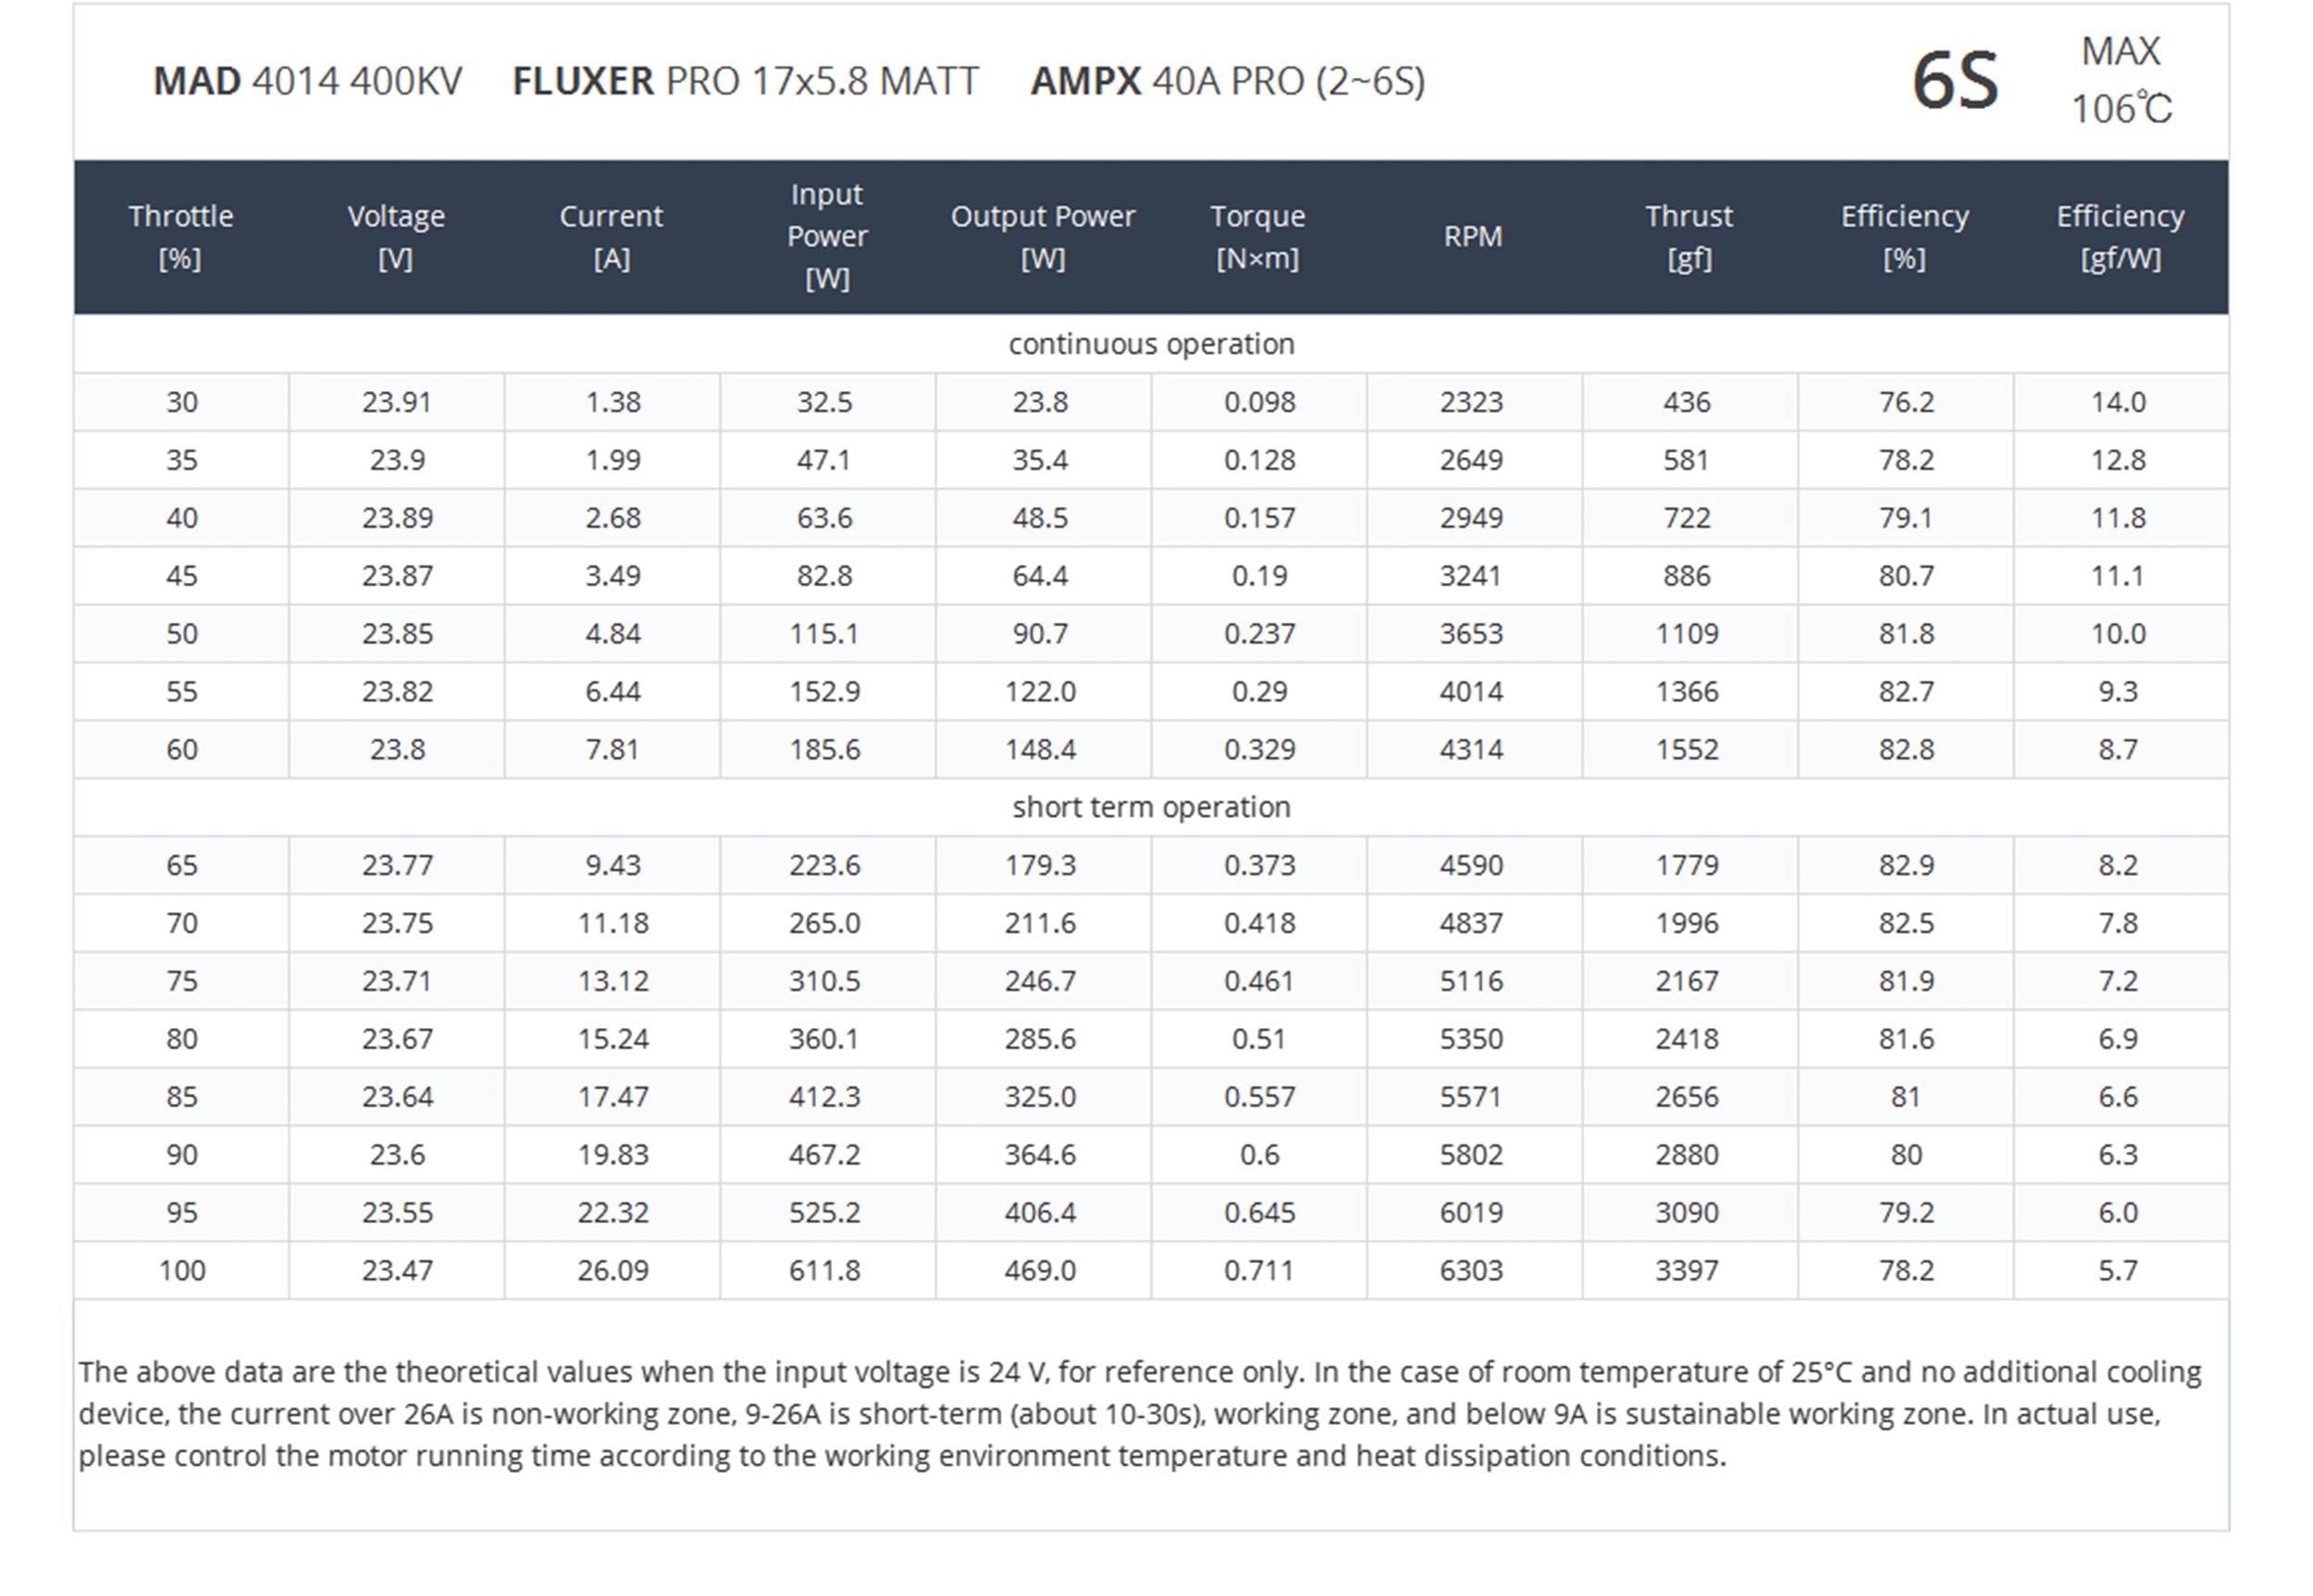This screenshot has width=2313, height=1596.
Task: Click the Current [A] column header
Action: (x=611, y=237)
